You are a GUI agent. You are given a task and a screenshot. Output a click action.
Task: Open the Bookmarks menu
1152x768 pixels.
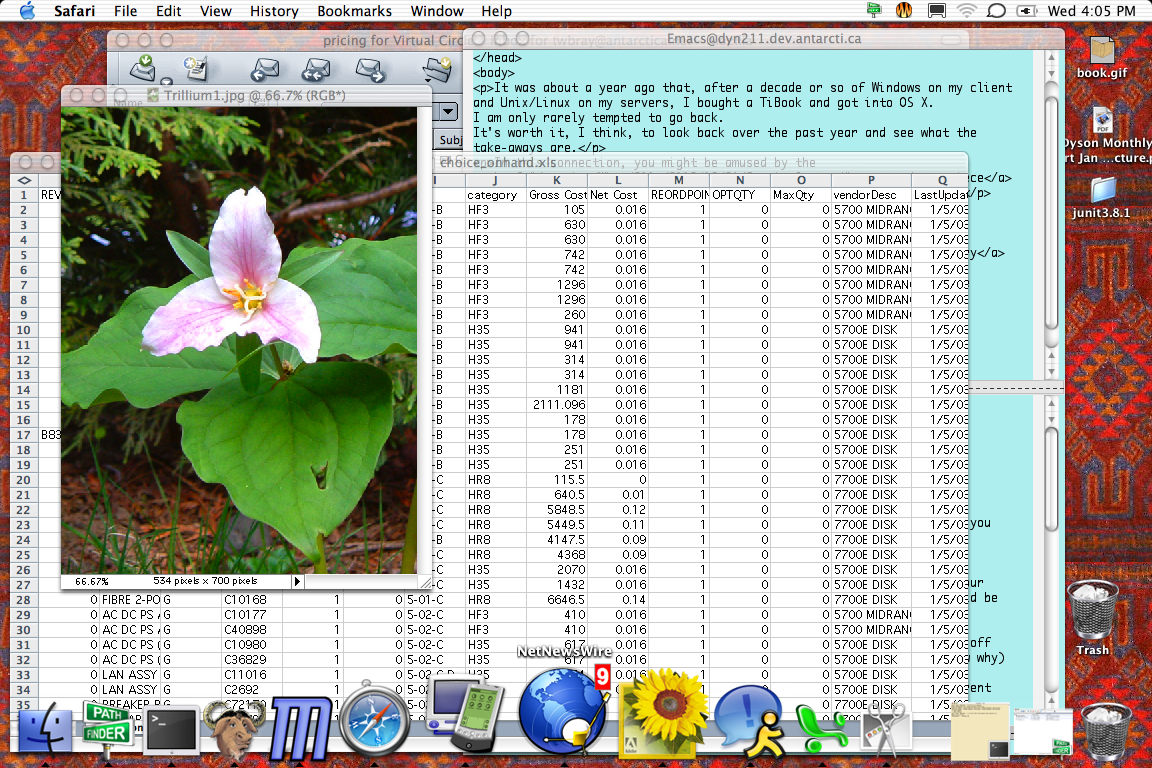[x=355, y=11]
